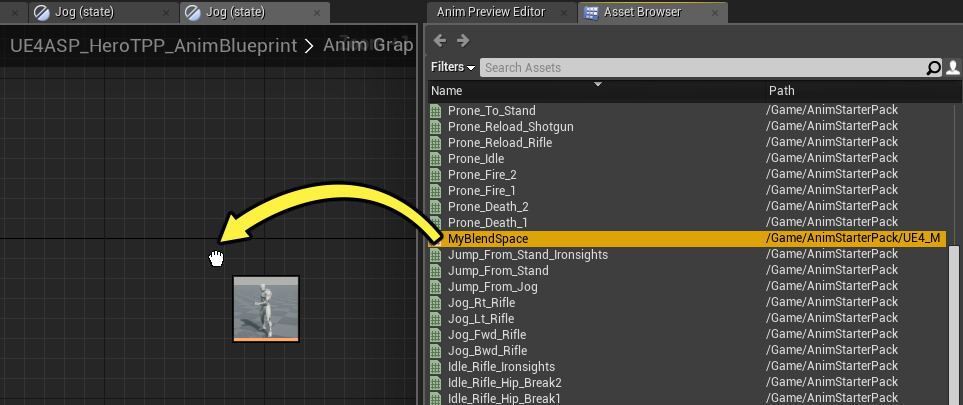The image size is (963, 405).
Task: Click animation icon beside Jog_Bwd_Rifle
Action: click(436, 350)
